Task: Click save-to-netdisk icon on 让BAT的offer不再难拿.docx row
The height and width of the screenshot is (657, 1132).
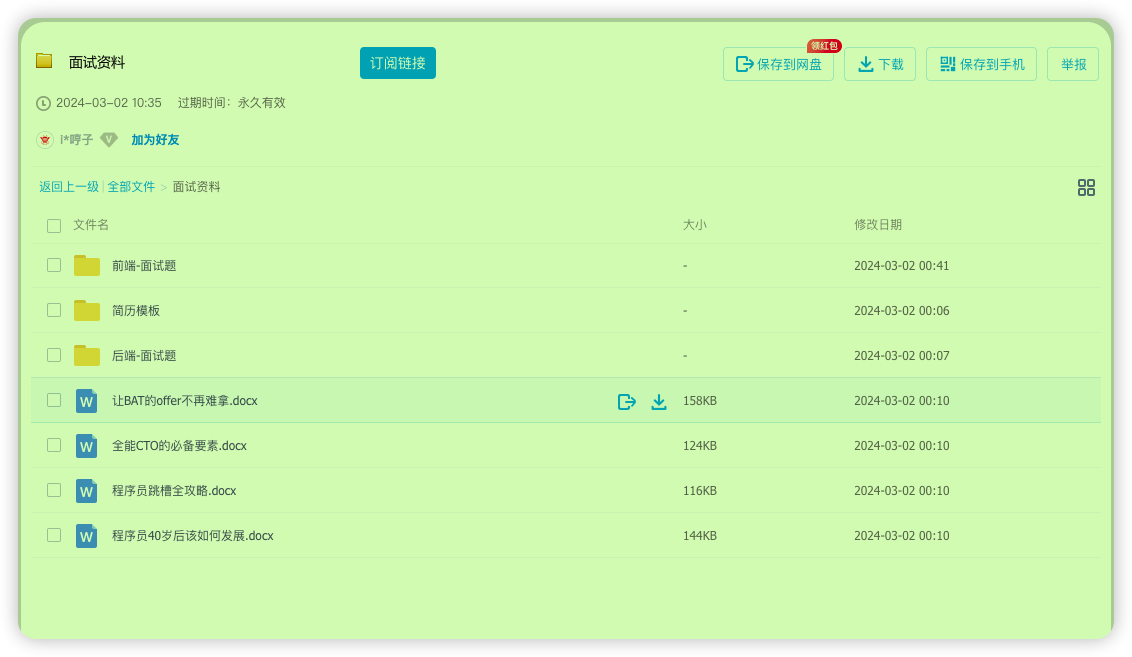Action: point(627,401)
